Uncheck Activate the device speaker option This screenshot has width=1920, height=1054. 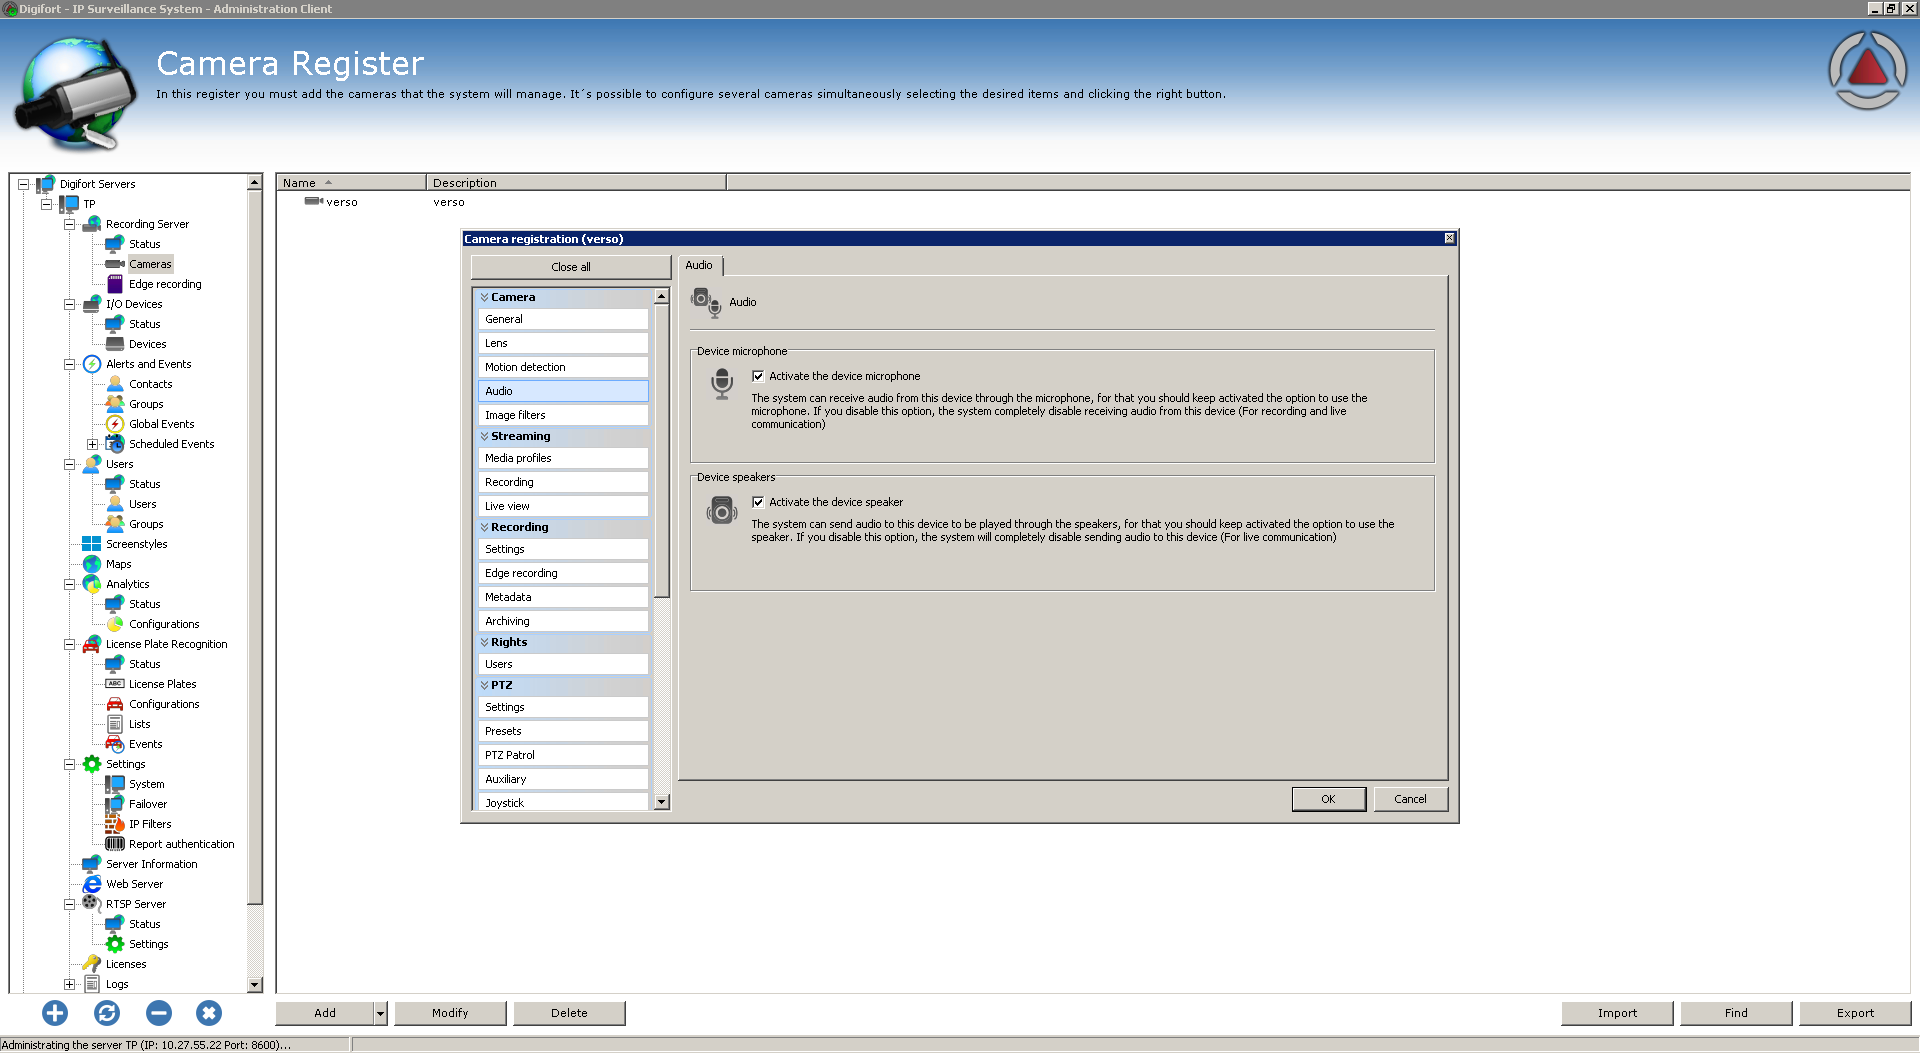click(x=758, y=502)
